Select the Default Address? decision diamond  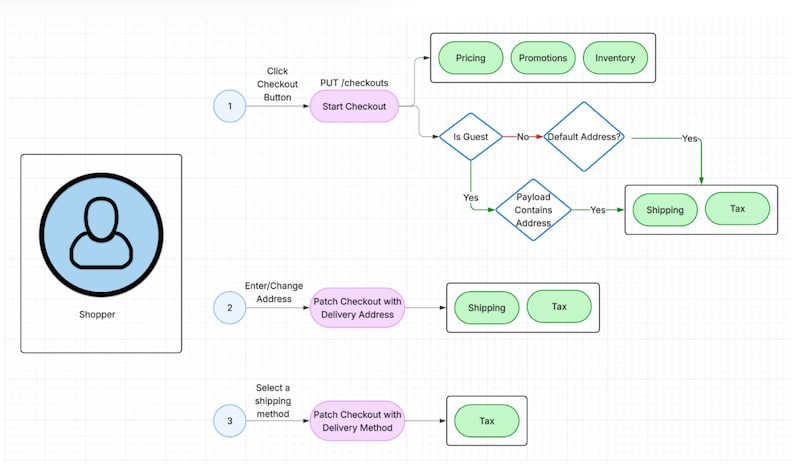584,137
